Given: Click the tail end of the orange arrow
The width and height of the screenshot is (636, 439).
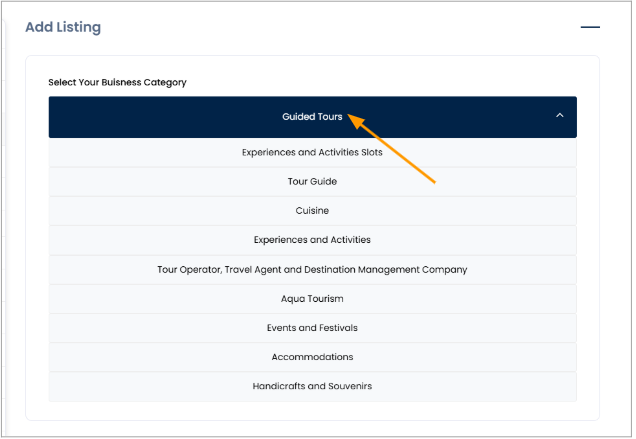Looking at the screenshot, I should click(434, 181).
